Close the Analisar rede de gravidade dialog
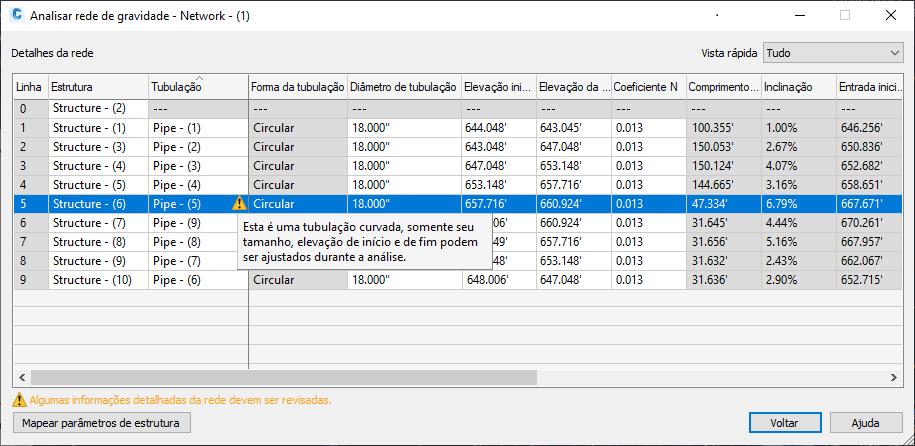The image size is (915, 446). point(890,16)
